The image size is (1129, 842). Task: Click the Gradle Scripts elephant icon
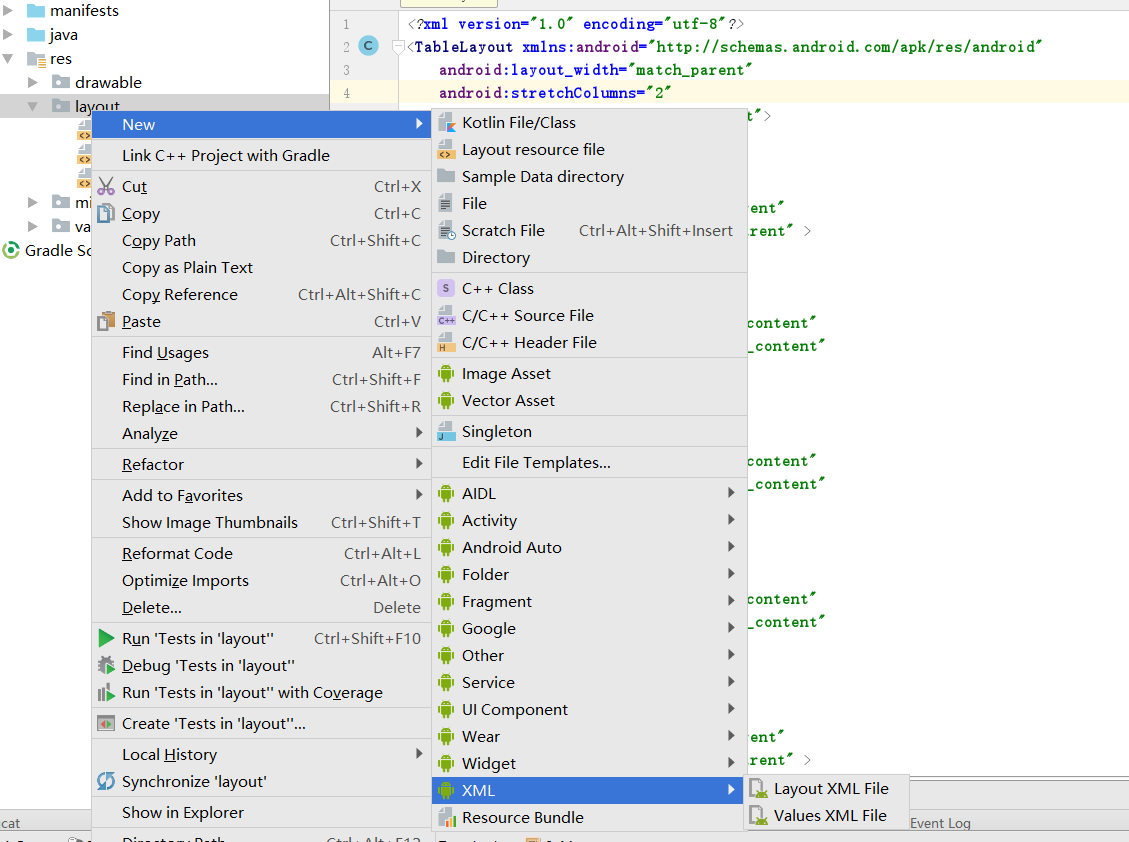[10, 250]
